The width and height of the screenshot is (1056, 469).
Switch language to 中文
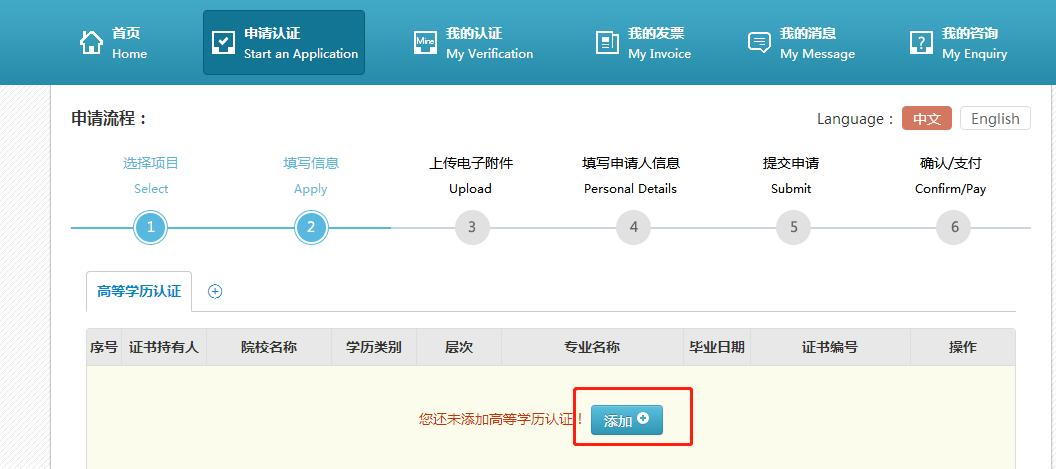pos(926,118)
